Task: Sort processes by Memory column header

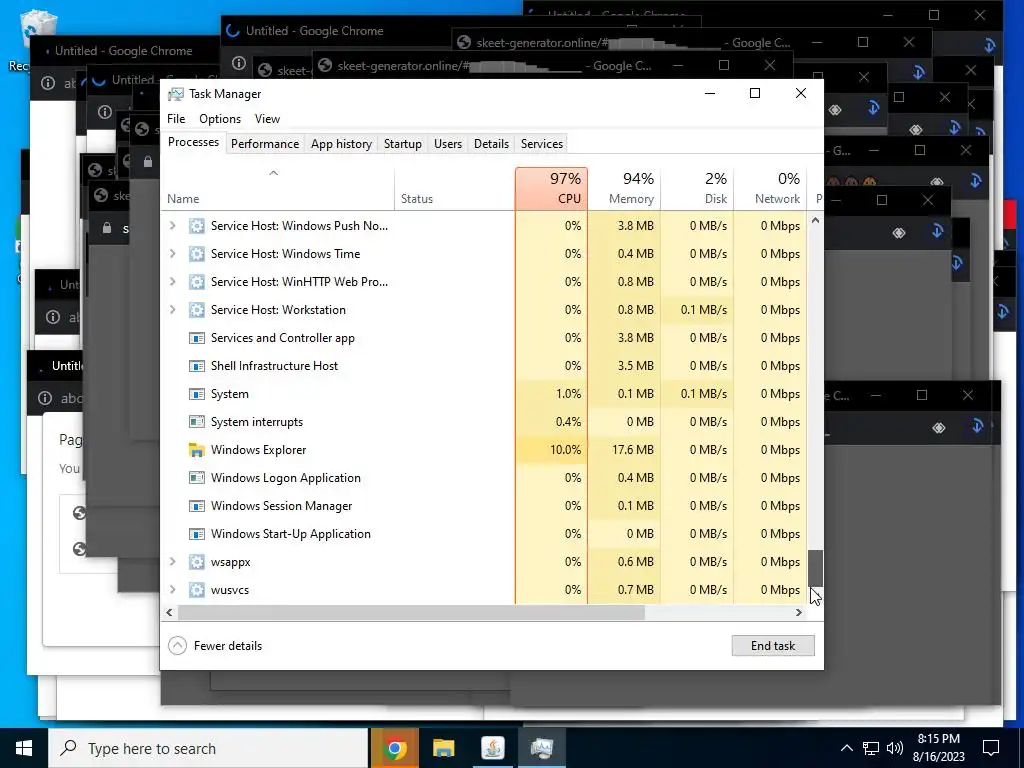Action: [624, 189]
